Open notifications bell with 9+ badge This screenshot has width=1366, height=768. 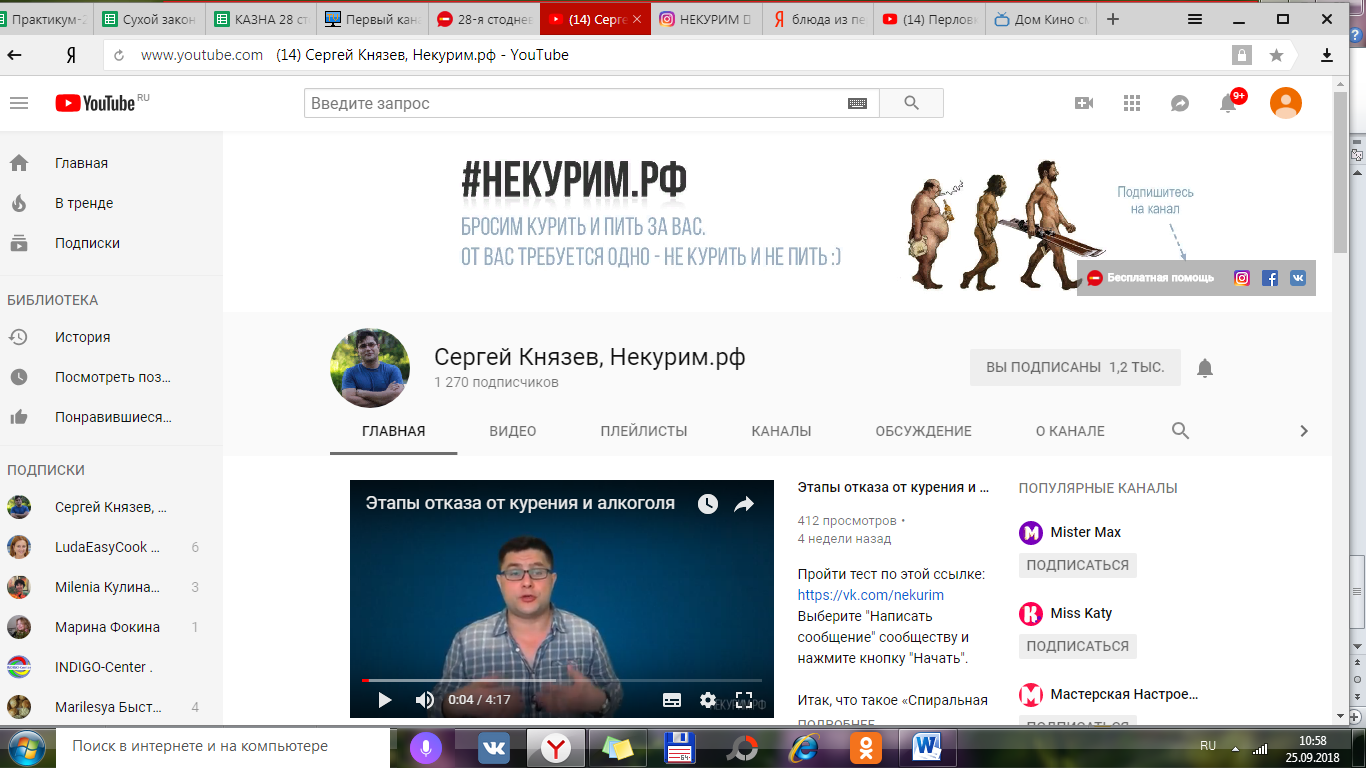tap(1230, 102)
